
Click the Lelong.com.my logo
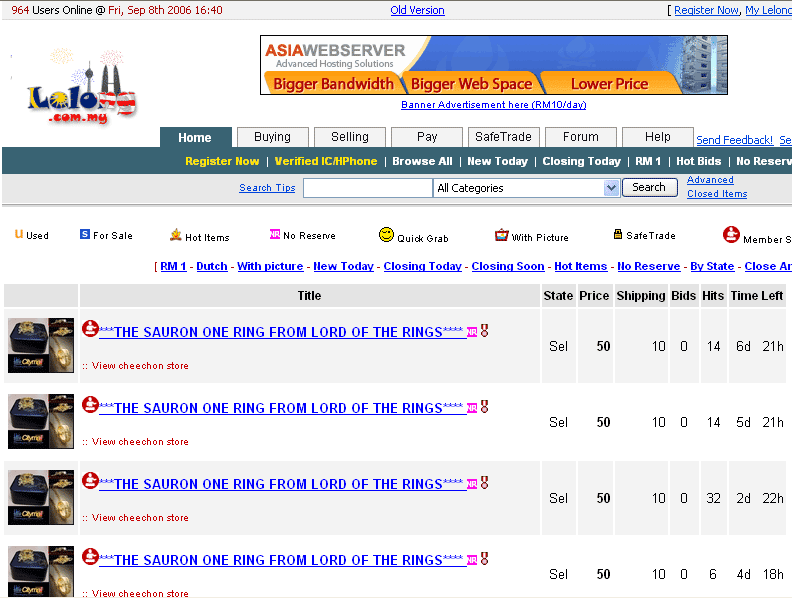[x=81, y=88]
